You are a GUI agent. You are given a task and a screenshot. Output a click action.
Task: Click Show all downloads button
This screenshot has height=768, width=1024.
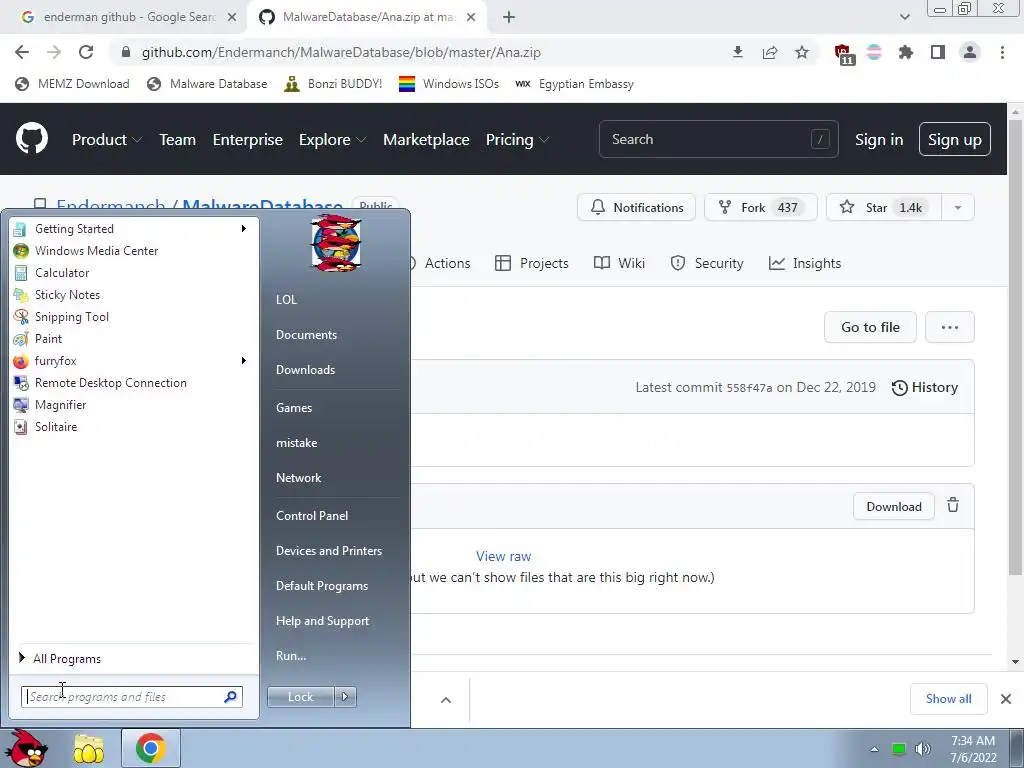click(x=948, y=699)
